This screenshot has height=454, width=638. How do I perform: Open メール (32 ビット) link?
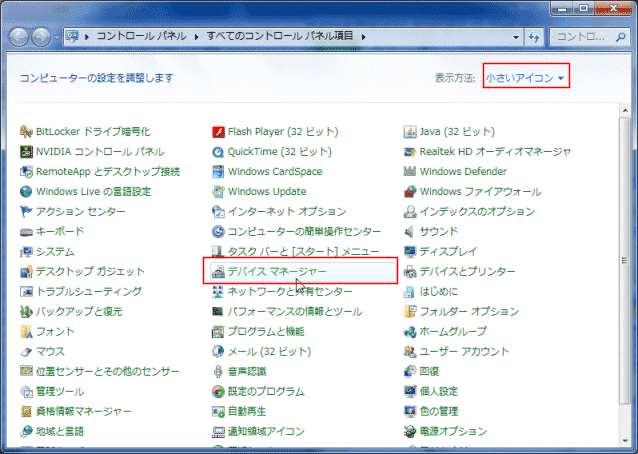click(x=269, y=351)
